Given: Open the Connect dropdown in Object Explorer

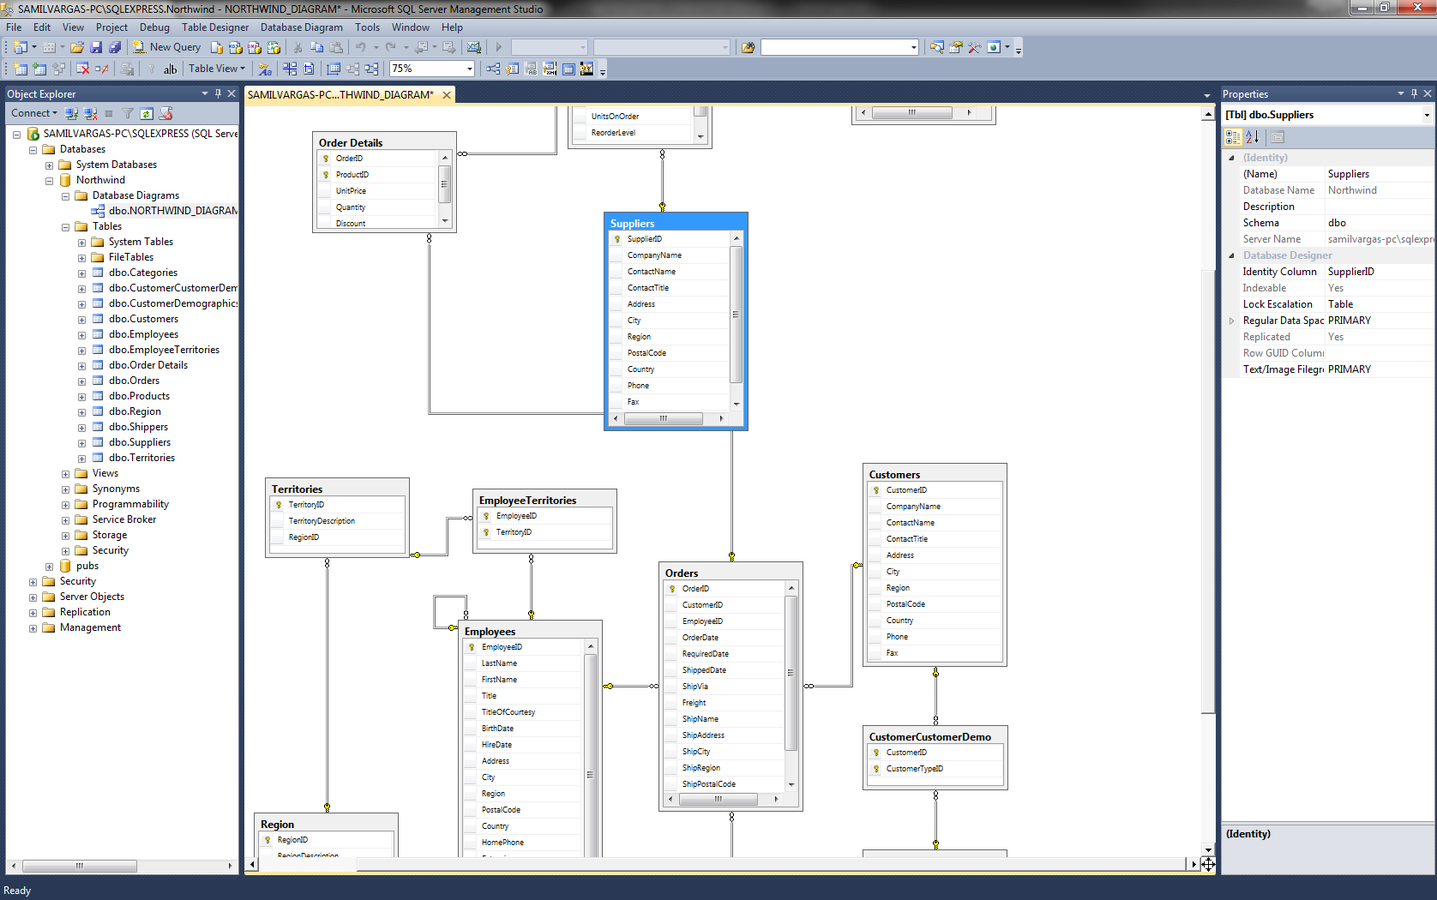Looking at the screenshot, I should [34, 113].
